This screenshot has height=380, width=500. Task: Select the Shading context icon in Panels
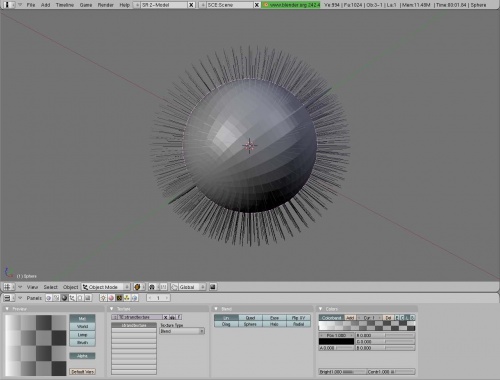coord(64,298)
